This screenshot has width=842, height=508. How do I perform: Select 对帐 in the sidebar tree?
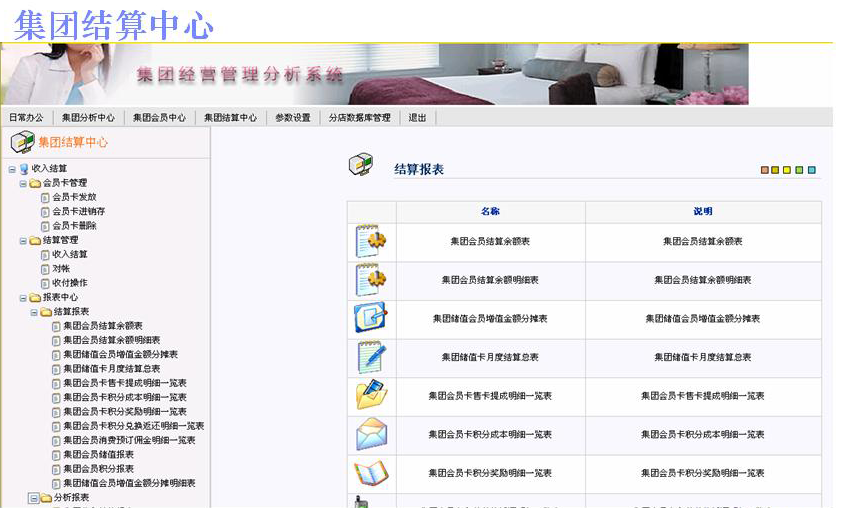click(x=61, y=269)
